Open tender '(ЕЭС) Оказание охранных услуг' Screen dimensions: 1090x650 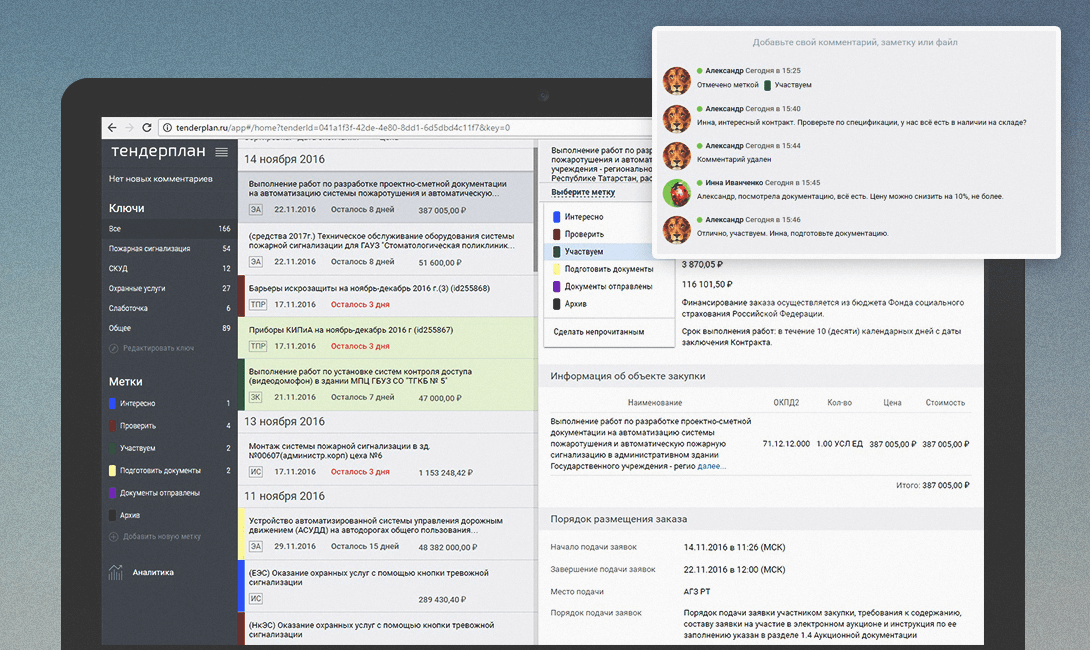tap(388, 586)
